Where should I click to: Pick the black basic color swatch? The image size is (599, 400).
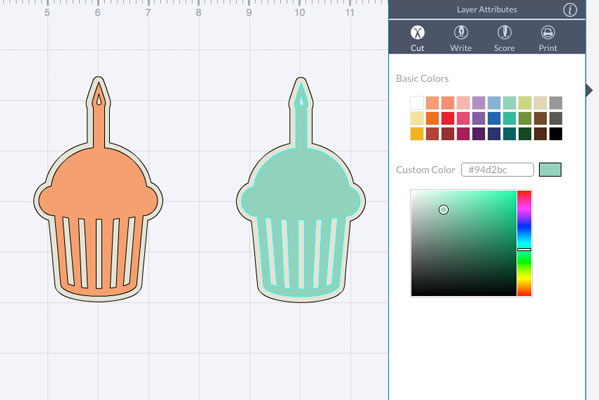click(x=556, y=134)
